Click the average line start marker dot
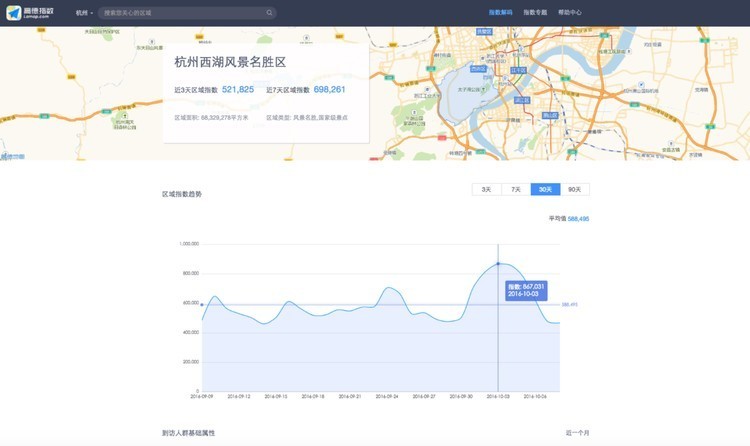The width and height of the screenshot is (750, 446). pyautogui.click(x=202, y=305)
